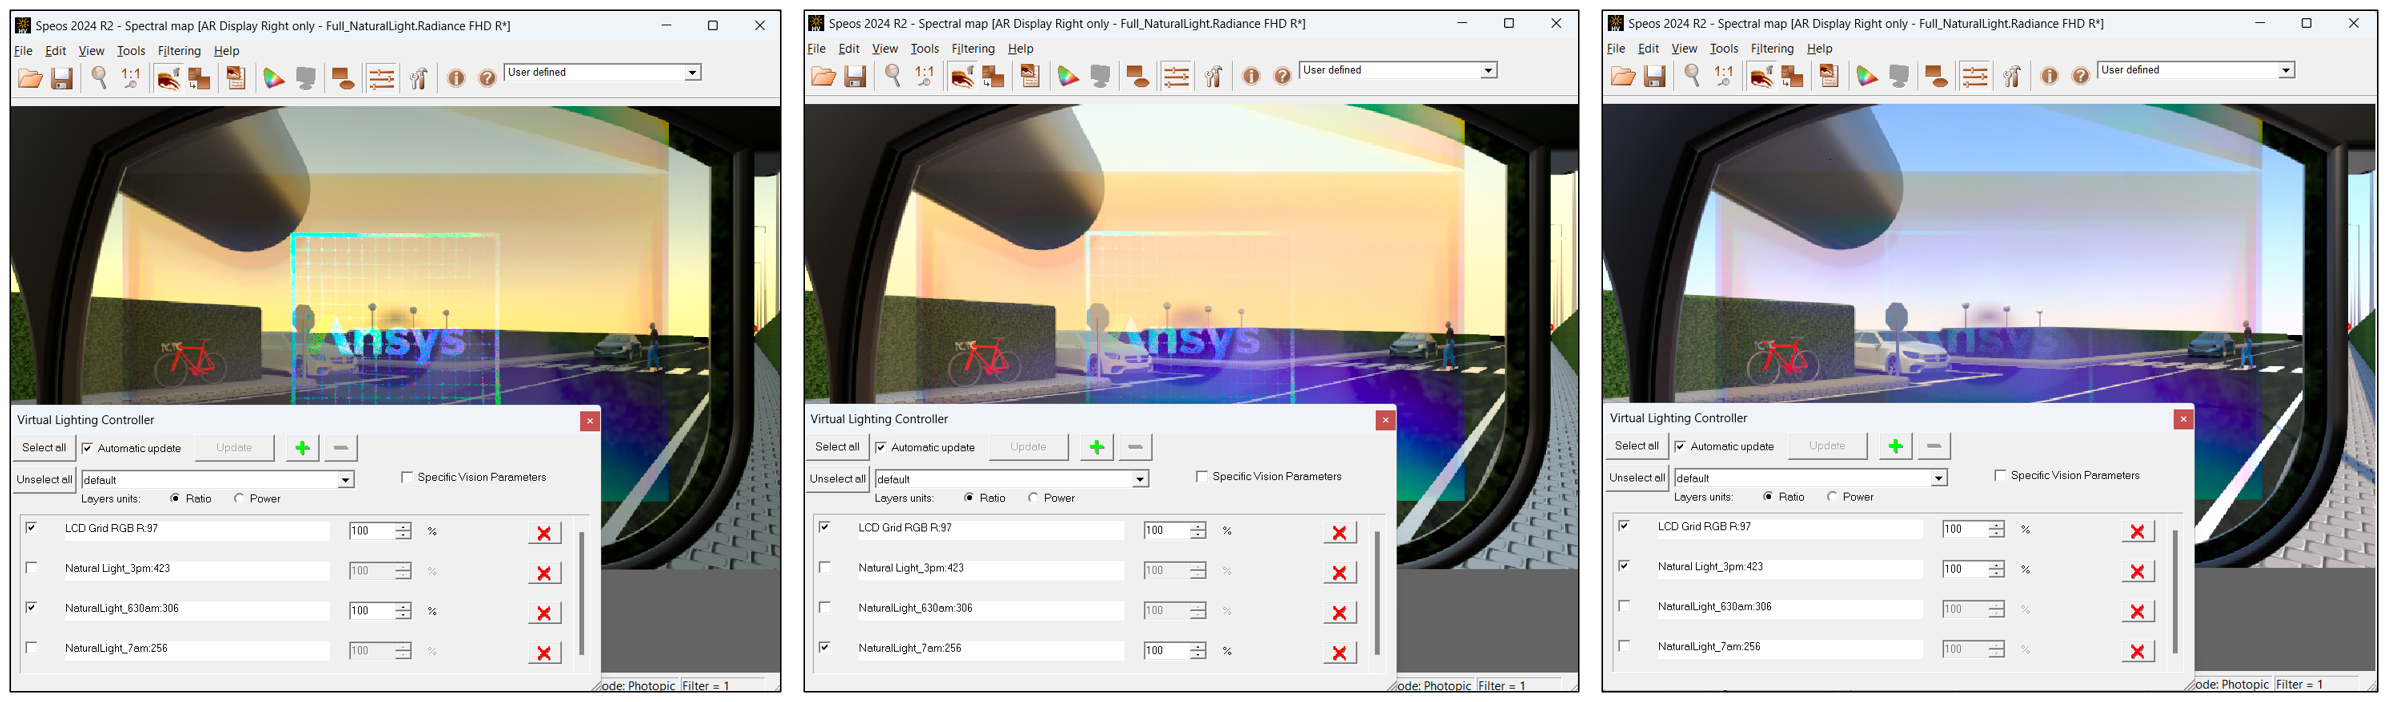Open File menu in left window

pyautogui.click(x=23, y=51)
